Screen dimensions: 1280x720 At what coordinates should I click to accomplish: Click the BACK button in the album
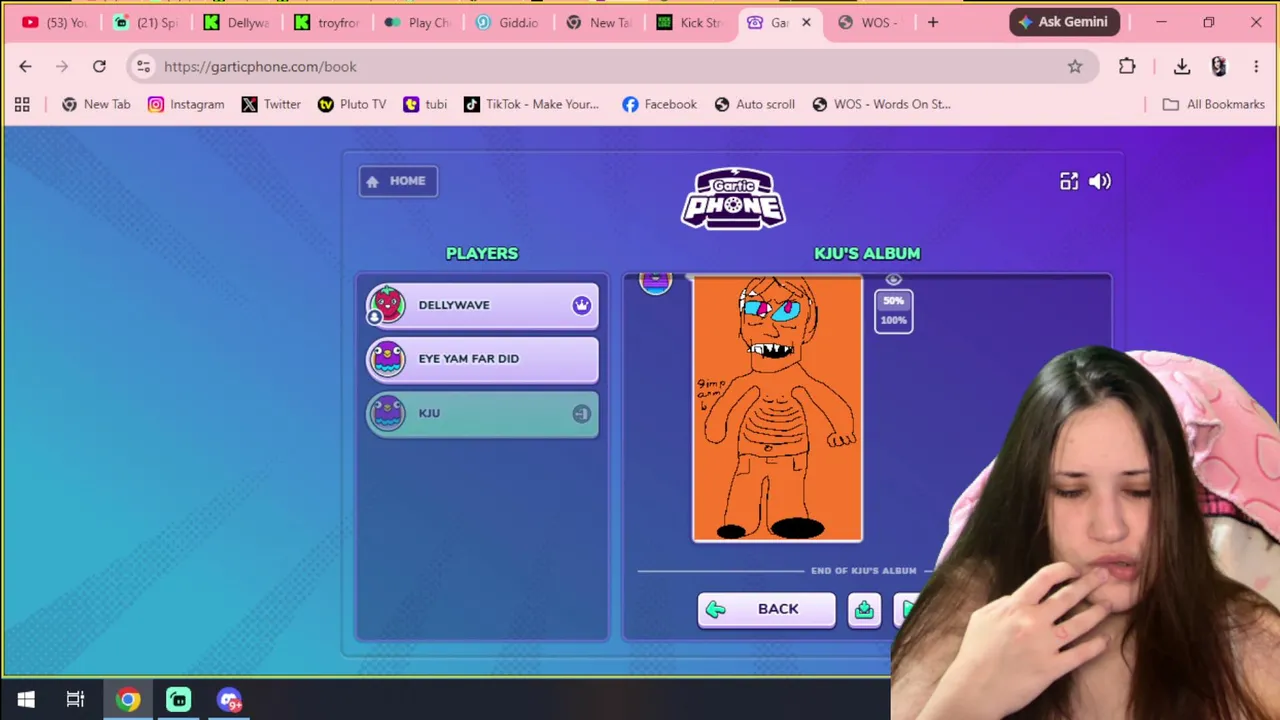click(766, 609)
